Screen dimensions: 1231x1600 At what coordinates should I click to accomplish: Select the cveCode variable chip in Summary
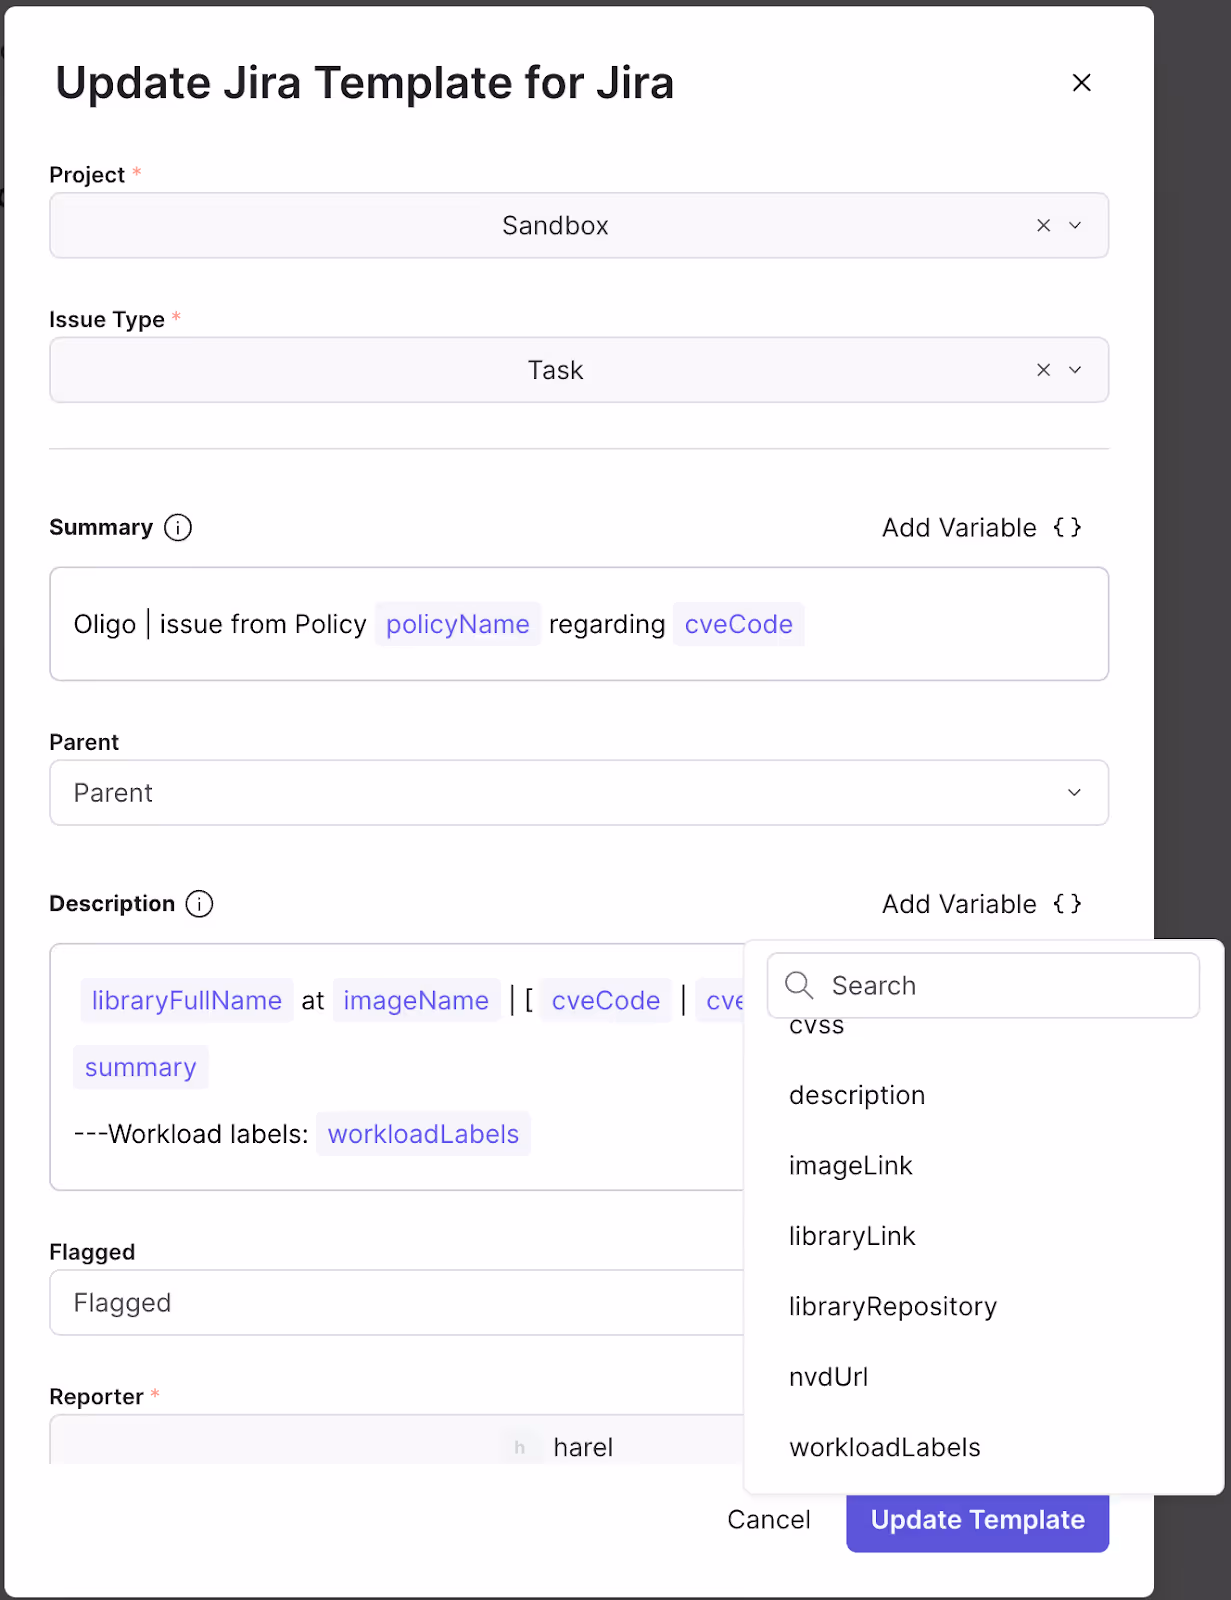tap(739, 624)
